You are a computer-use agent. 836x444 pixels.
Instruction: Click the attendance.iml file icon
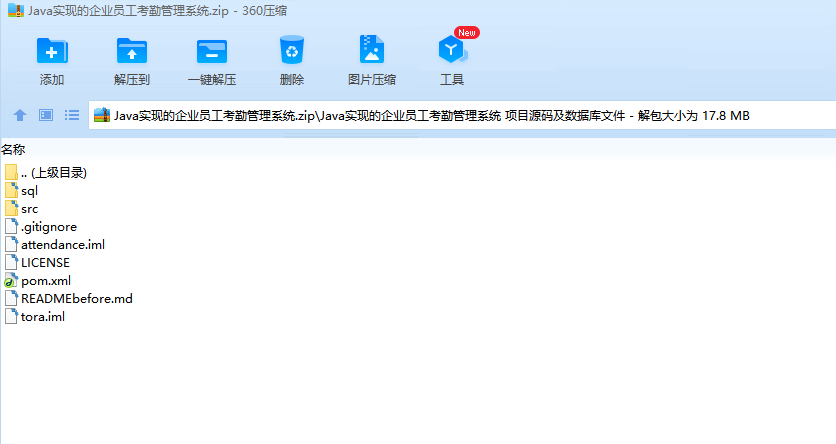tap(11, 245)
